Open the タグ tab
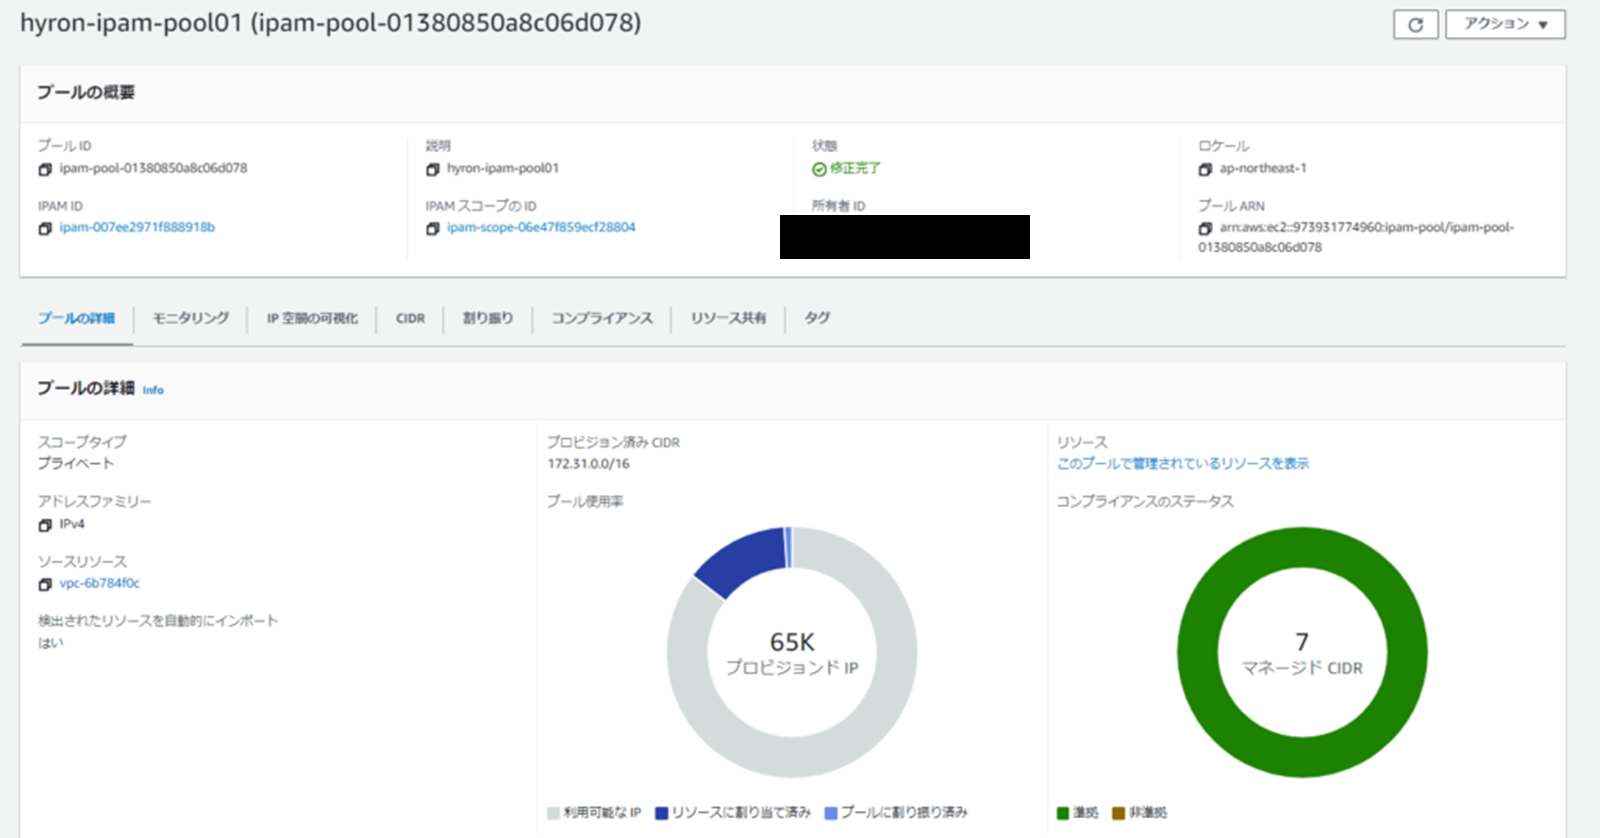This screenshot has width=1600, height=838. pyautogui.click(x=817, y=318)
